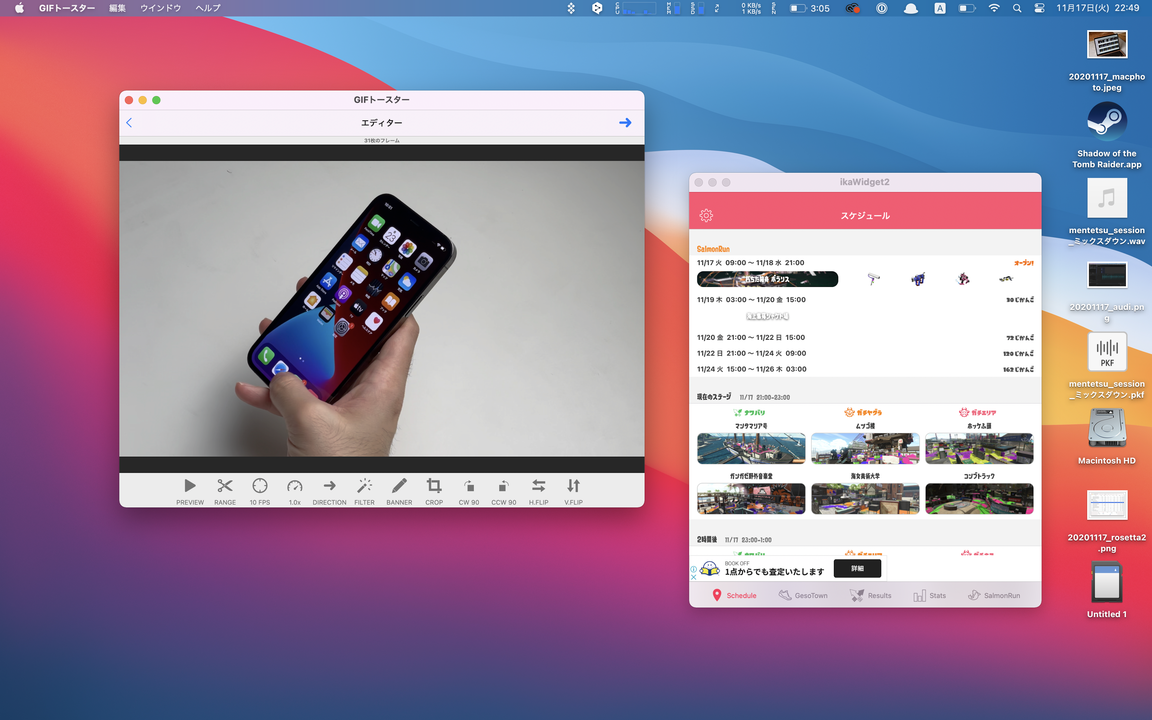Open Spotlight search in the menu bar

click(1017, 8)
